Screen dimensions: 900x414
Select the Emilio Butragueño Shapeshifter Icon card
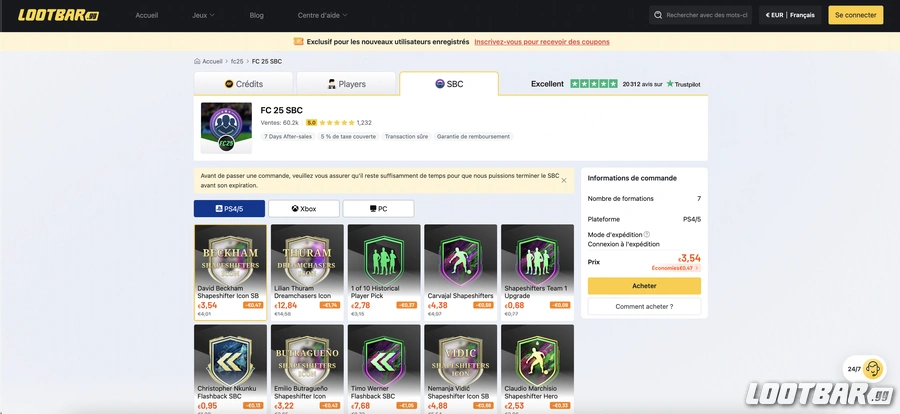coord(307,369)
